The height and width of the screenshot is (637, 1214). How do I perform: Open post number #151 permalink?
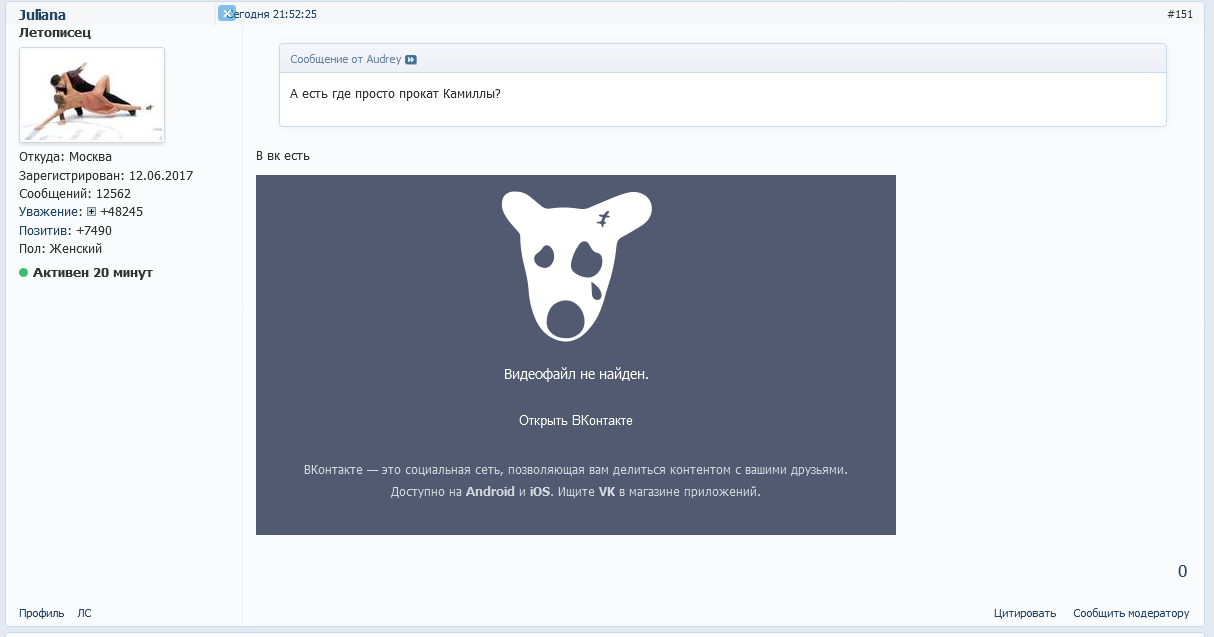[1180, 14]
